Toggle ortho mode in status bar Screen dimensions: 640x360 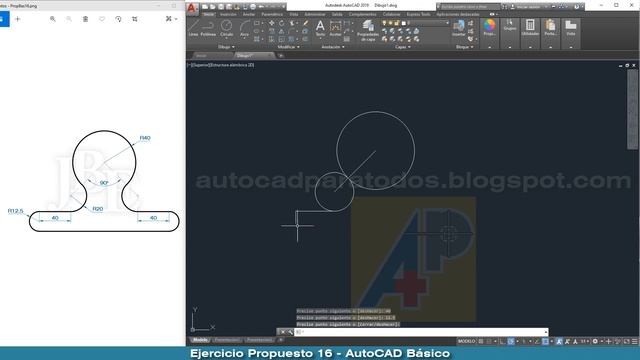(x=503, y=341)
